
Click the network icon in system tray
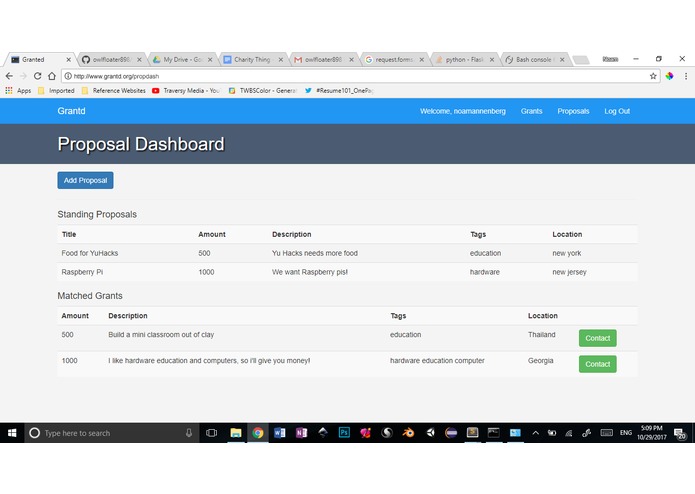(569, 433)
